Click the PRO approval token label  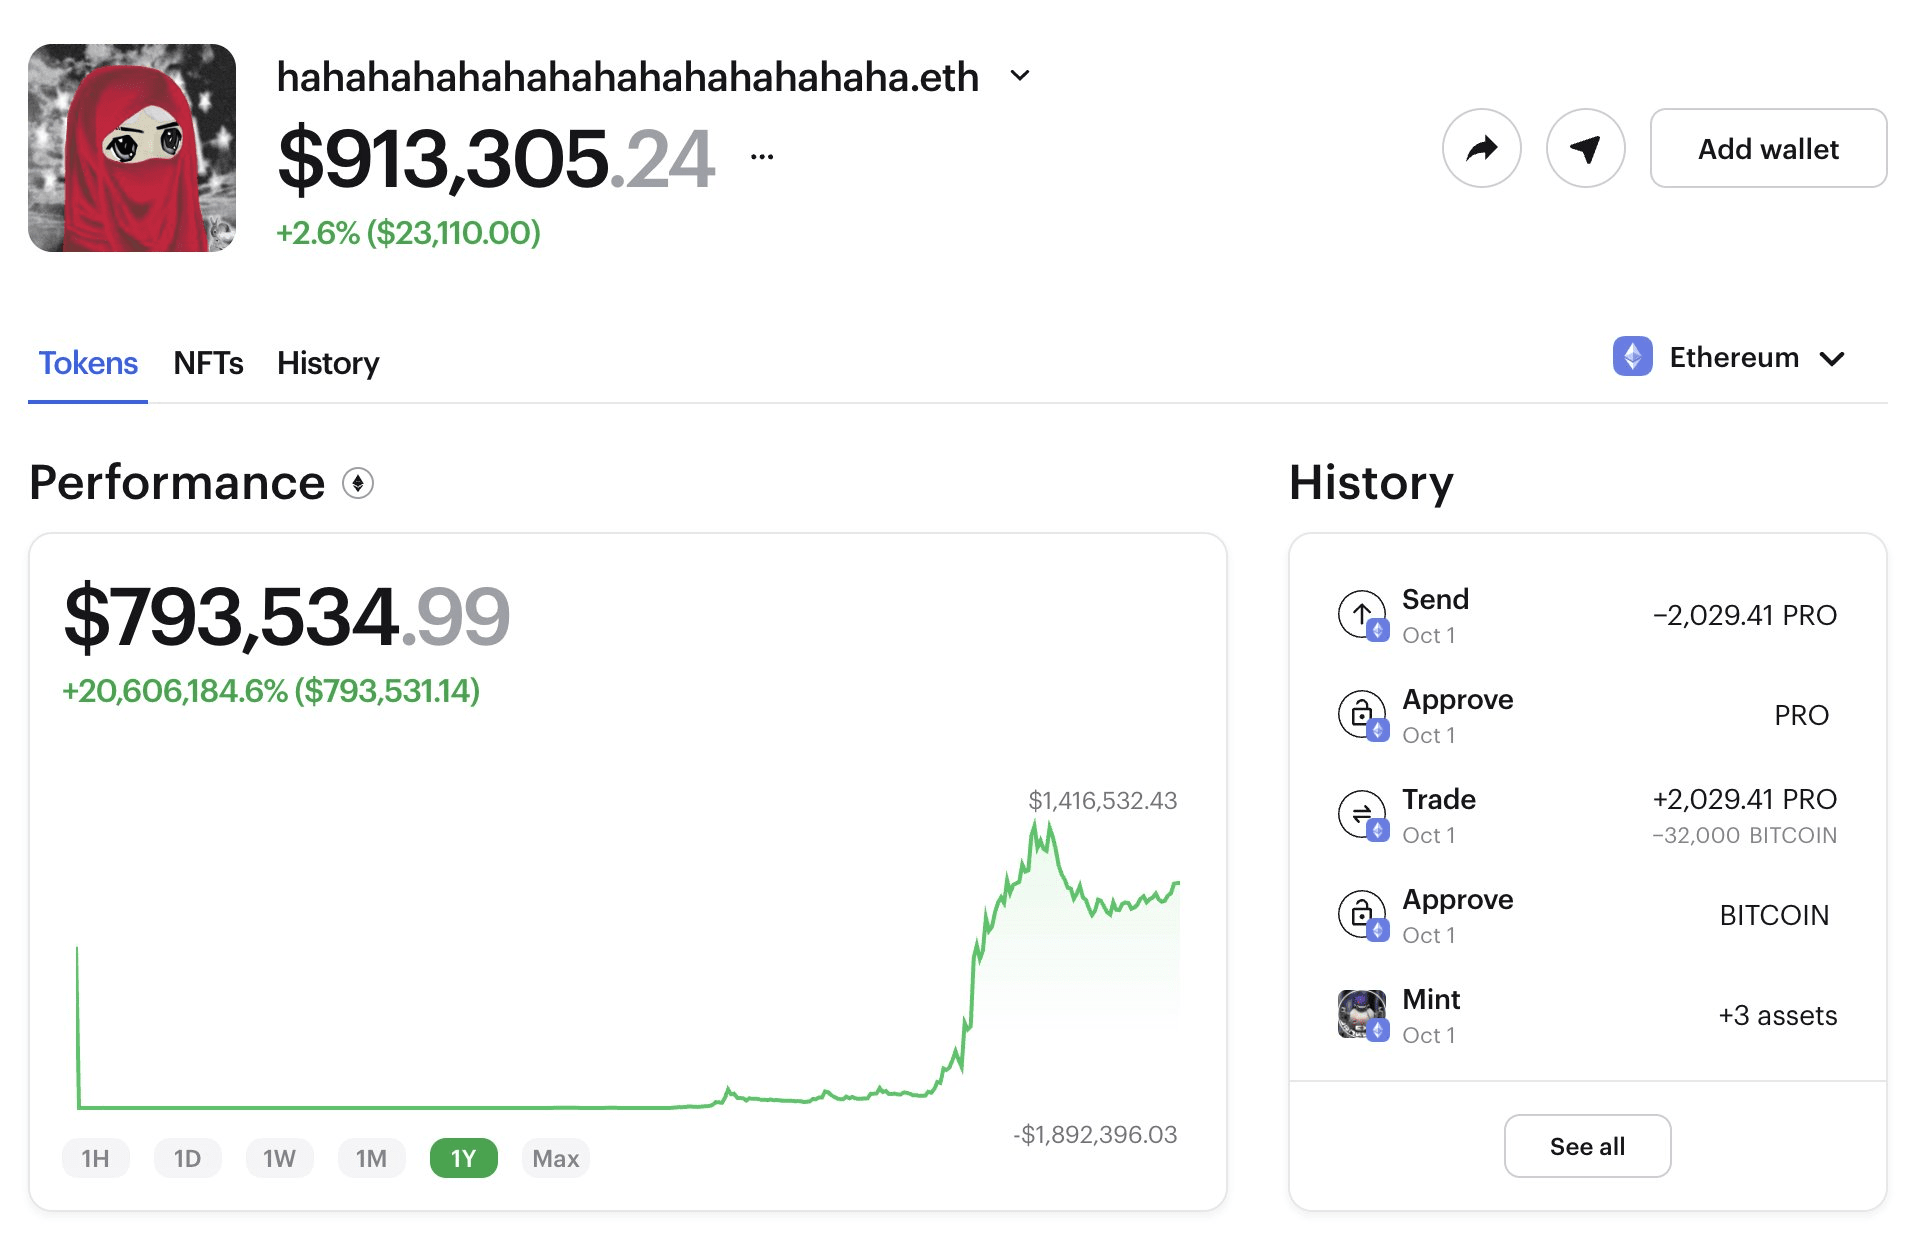pos(1801,715)
